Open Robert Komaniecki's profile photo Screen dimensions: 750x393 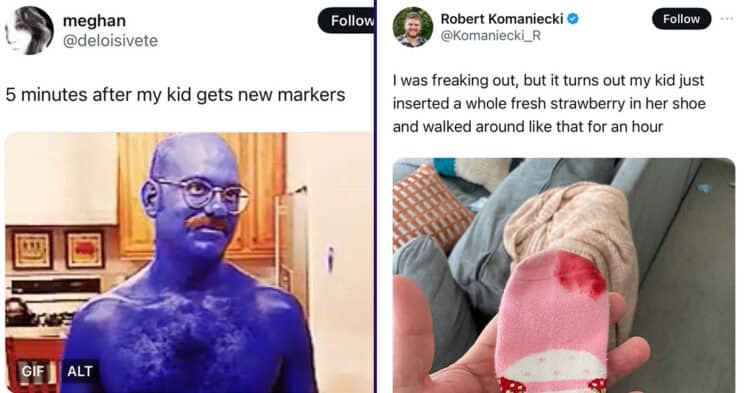pos(413,27)
